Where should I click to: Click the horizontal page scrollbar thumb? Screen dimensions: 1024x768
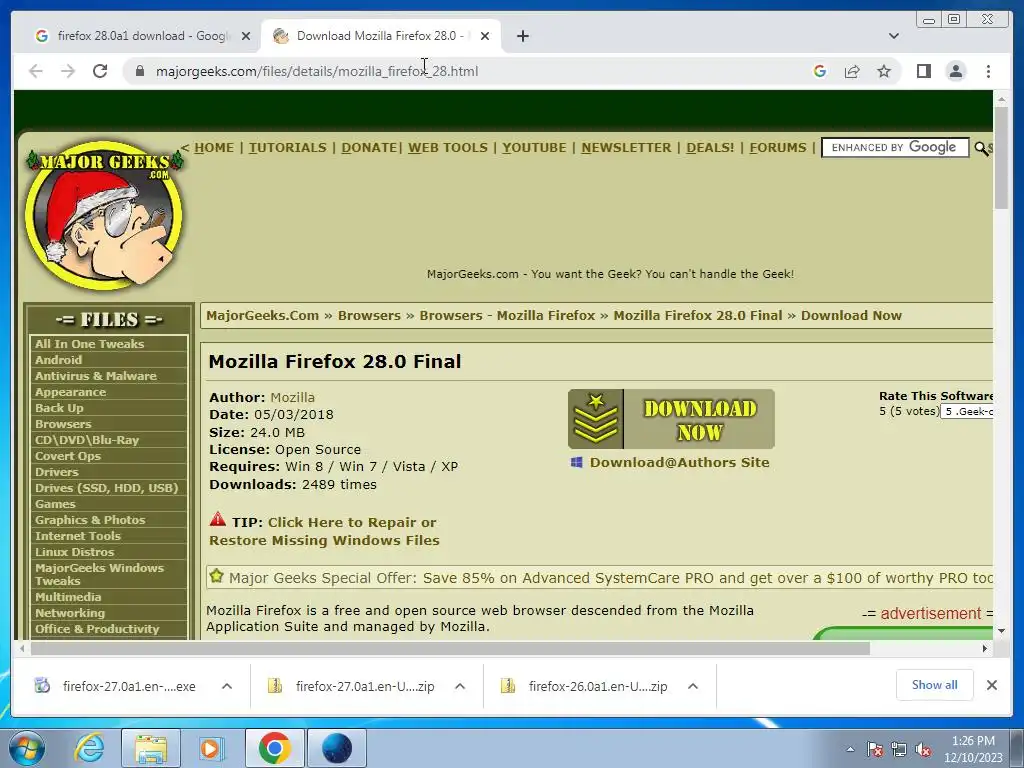[x=450, y=648]
